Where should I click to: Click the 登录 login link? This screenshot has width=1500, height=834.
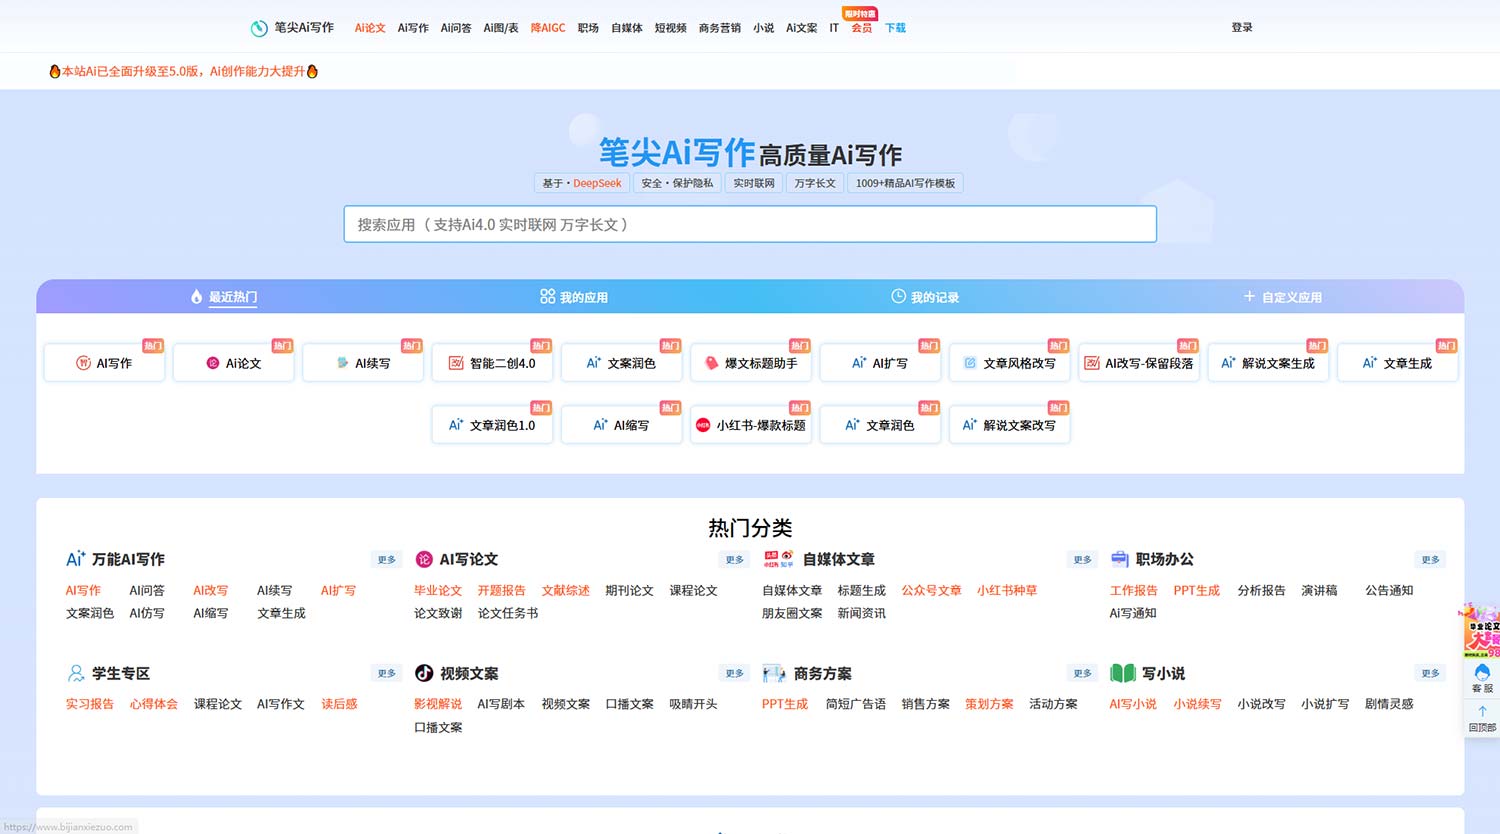click(x=1242, y=28)
